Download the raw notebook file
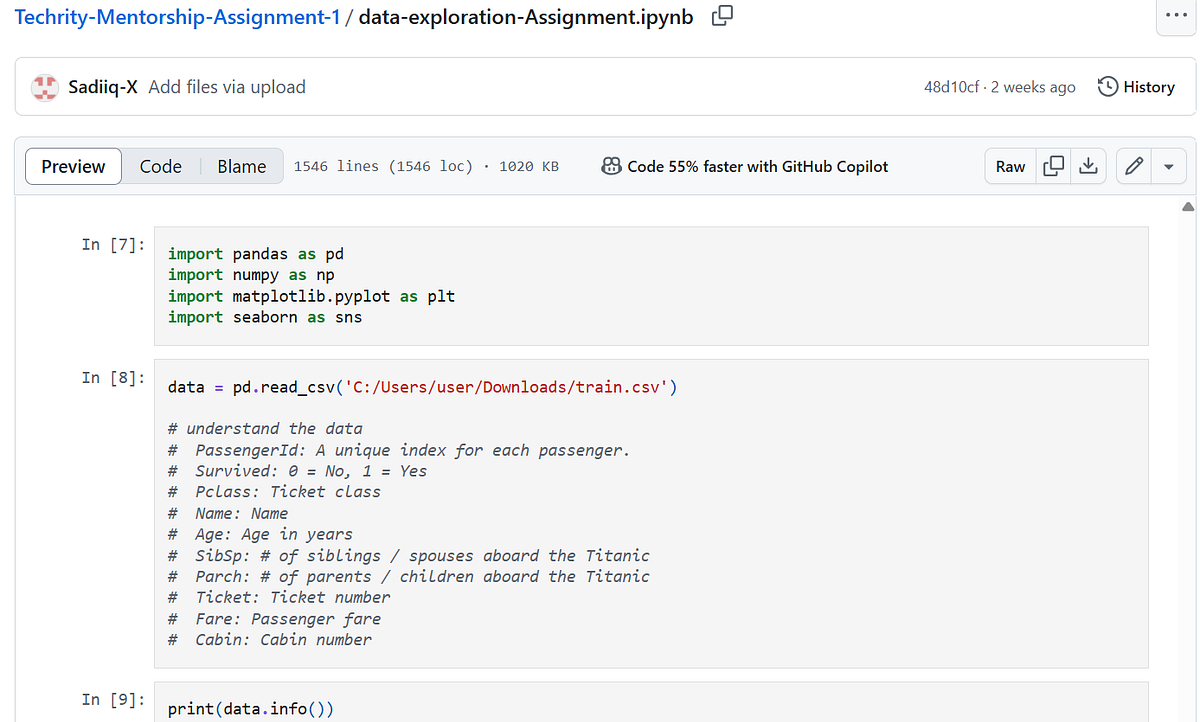 (1089, 166)
